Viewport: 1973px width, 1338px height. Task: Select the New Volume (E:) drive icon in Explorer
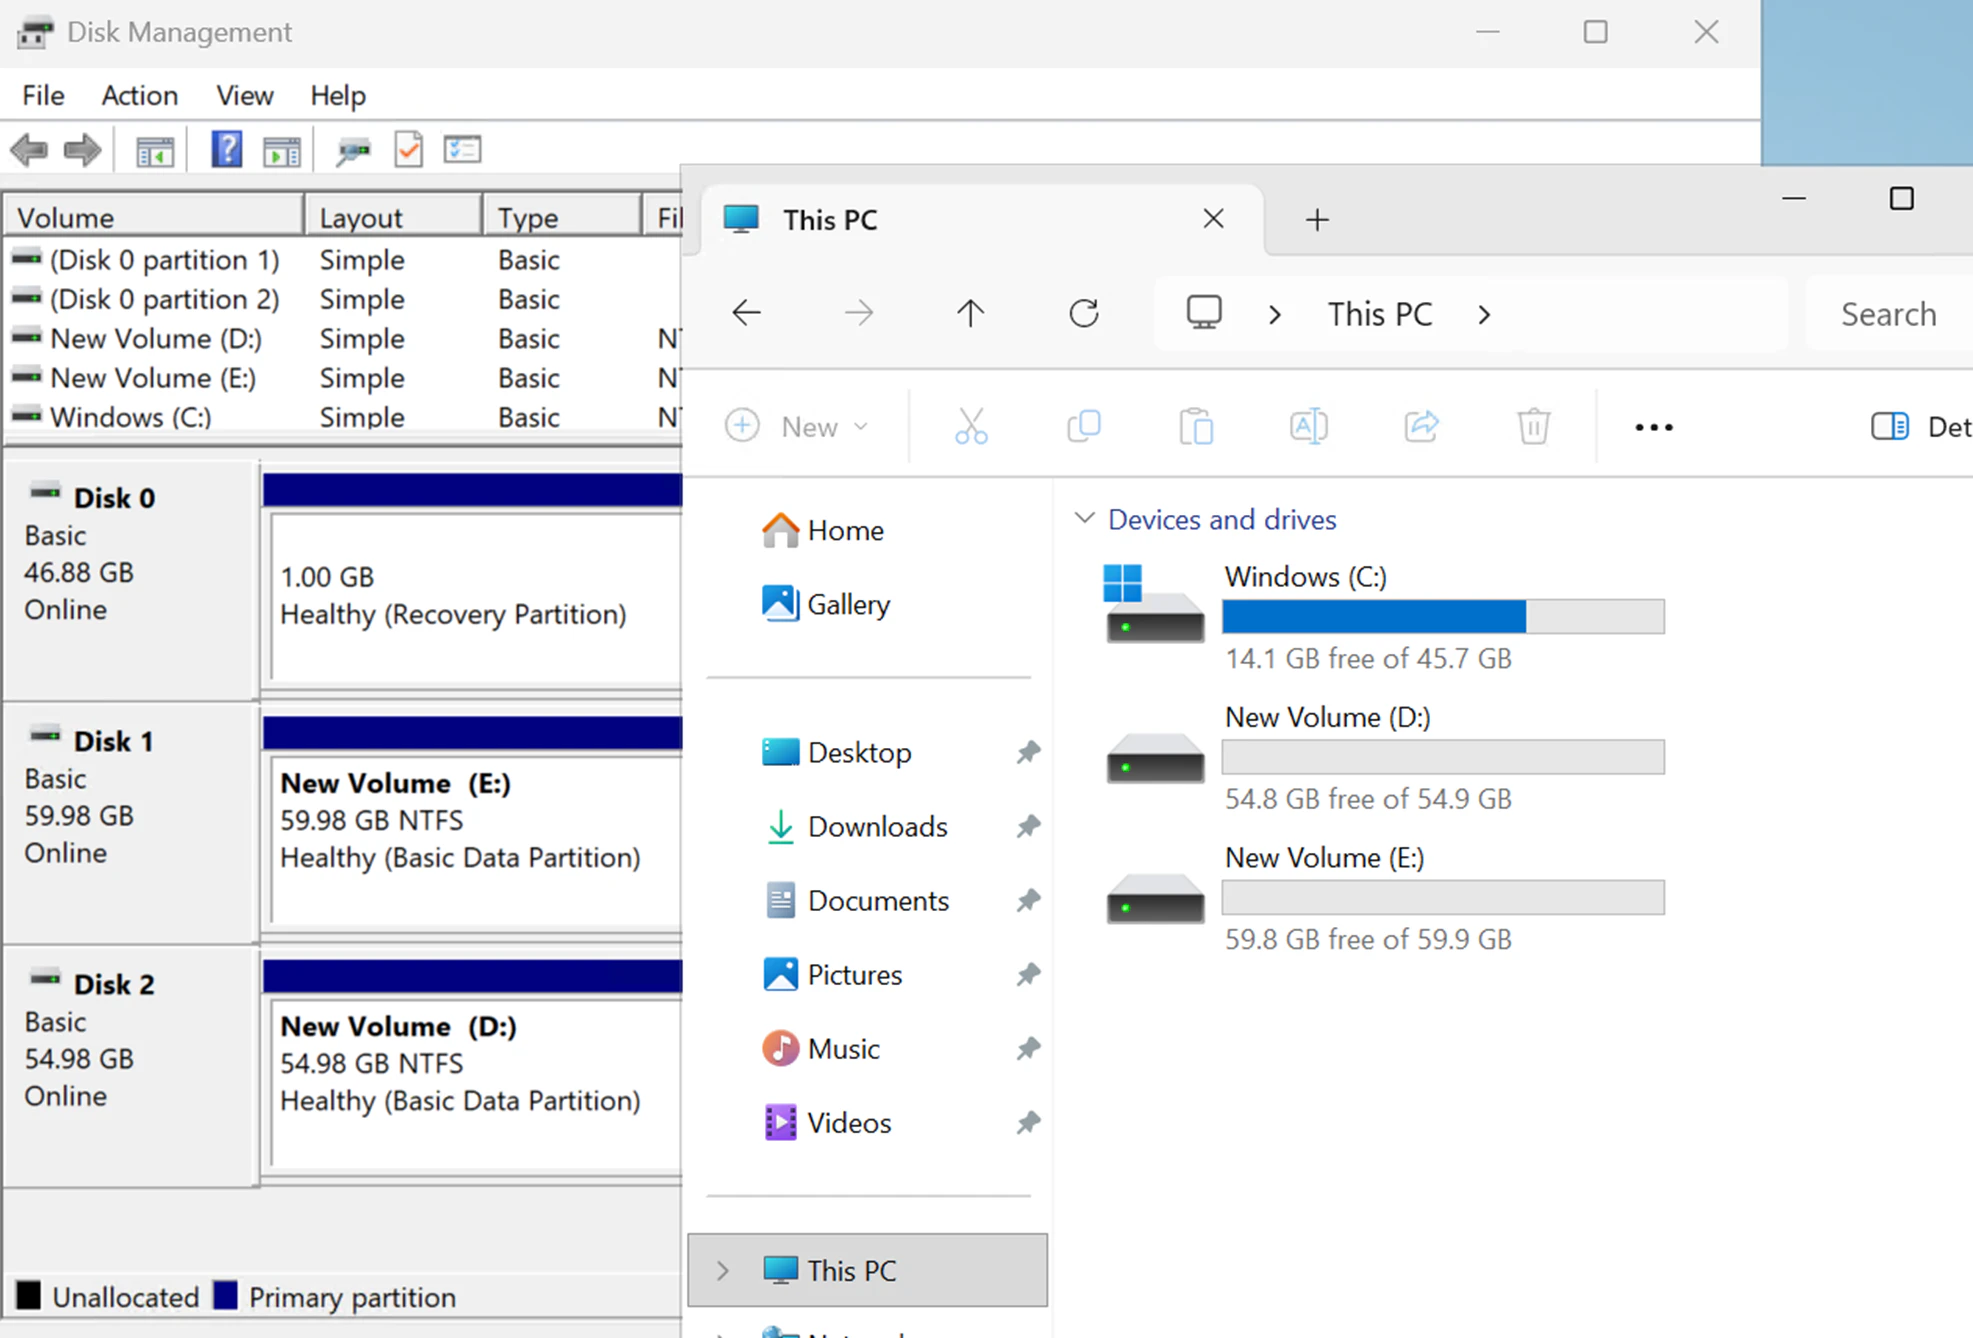tap(1155, 897)
